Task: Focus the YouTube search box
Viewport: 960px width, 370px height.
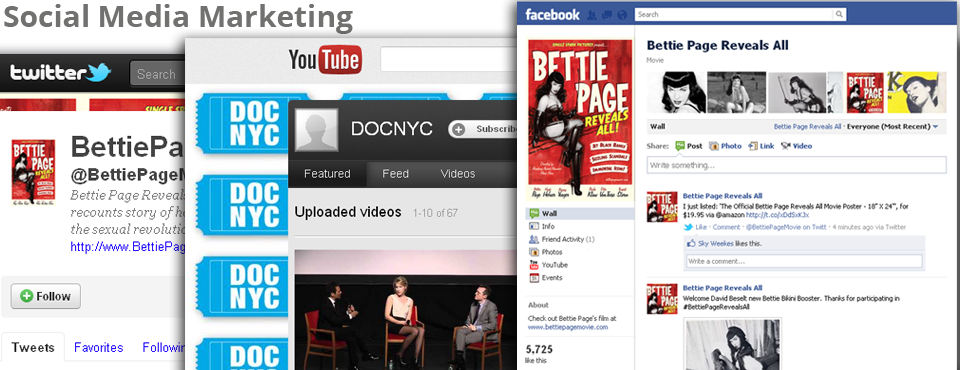Action: (x=449, y=59)
